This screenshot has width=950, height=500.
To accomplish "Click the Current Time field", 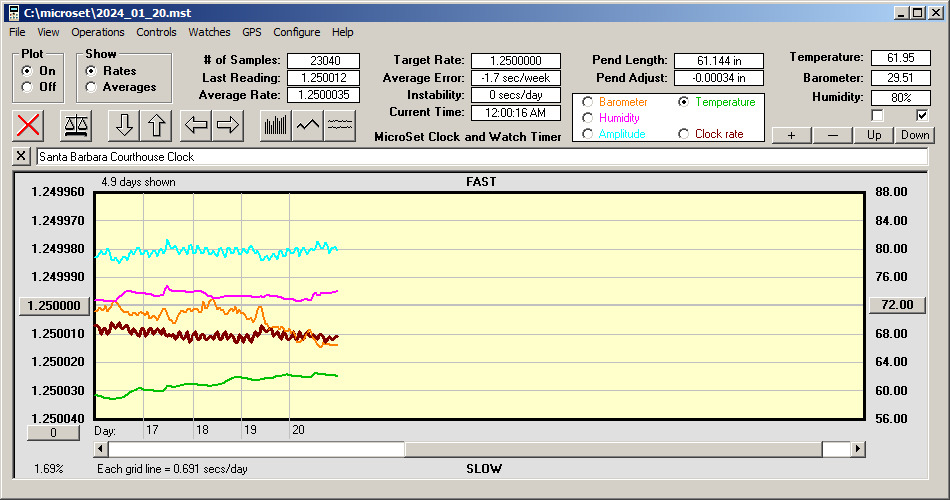I will 516,112.
